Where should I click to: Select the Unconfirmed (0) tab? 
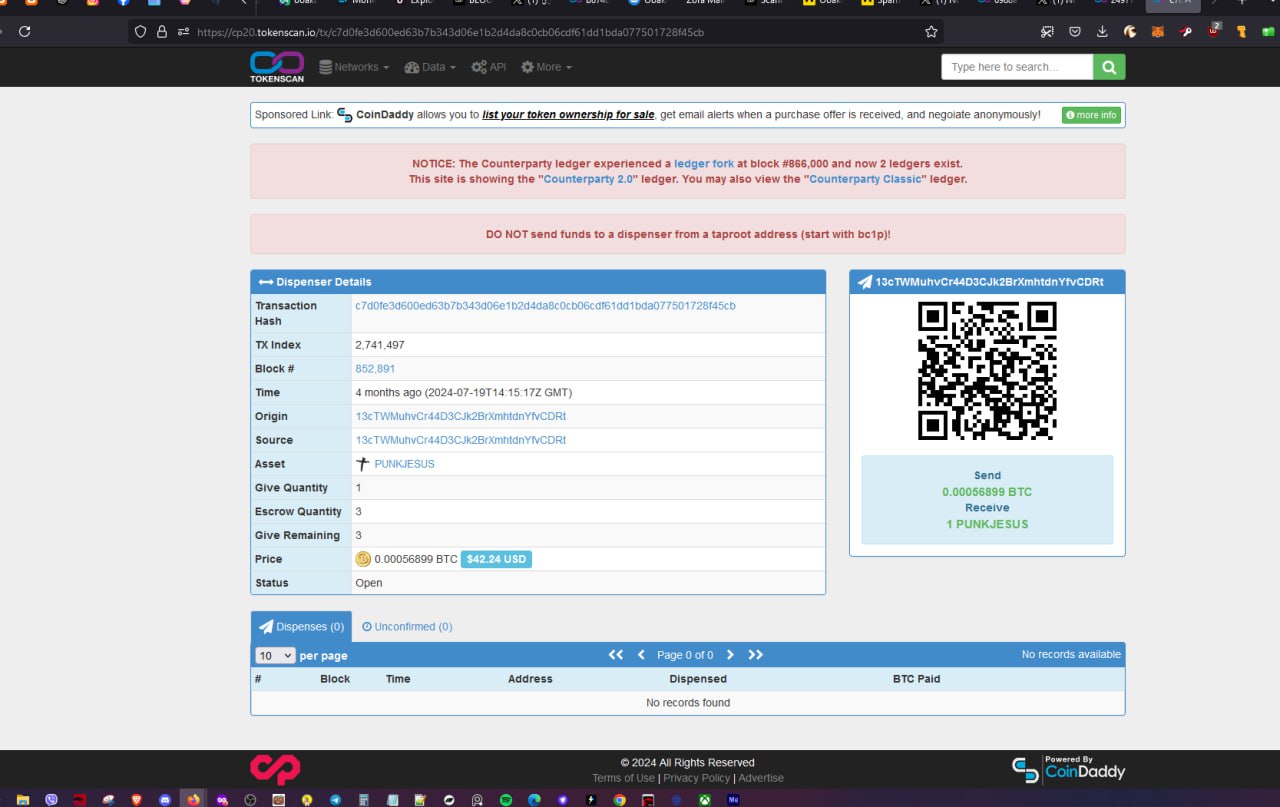pyautogui.click(x=406, y=627)
